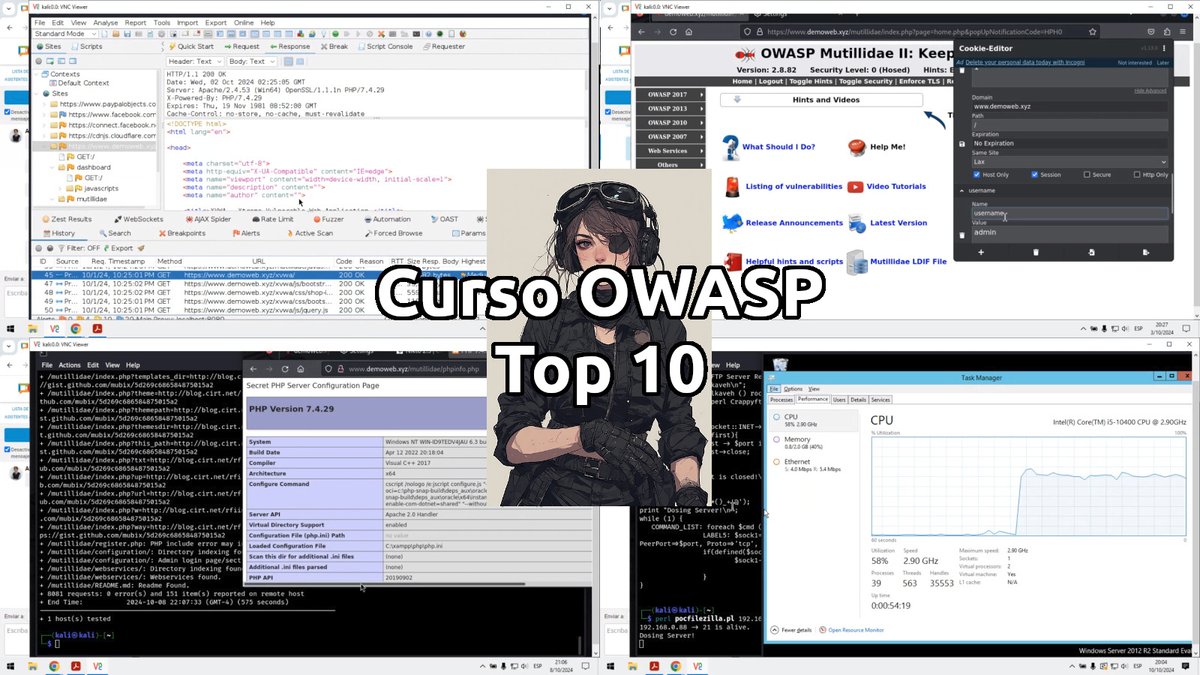Click the Cookie-Editor export icon

point(1145,252)
